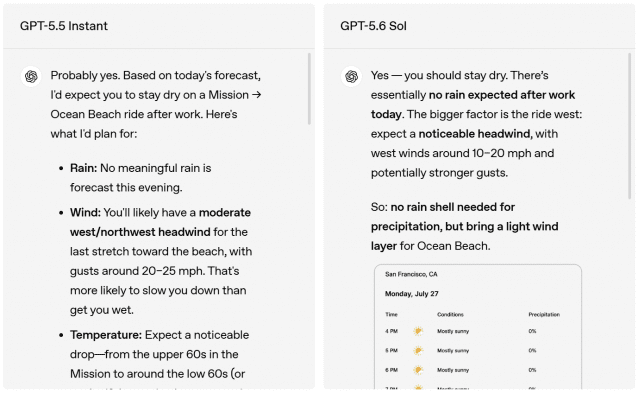Image resolution: width=638 pixels, height=393 pixels.
Task: Click the scrollbar in the GPT-5.5 Instant panel
Action: (x=309, y=89)
